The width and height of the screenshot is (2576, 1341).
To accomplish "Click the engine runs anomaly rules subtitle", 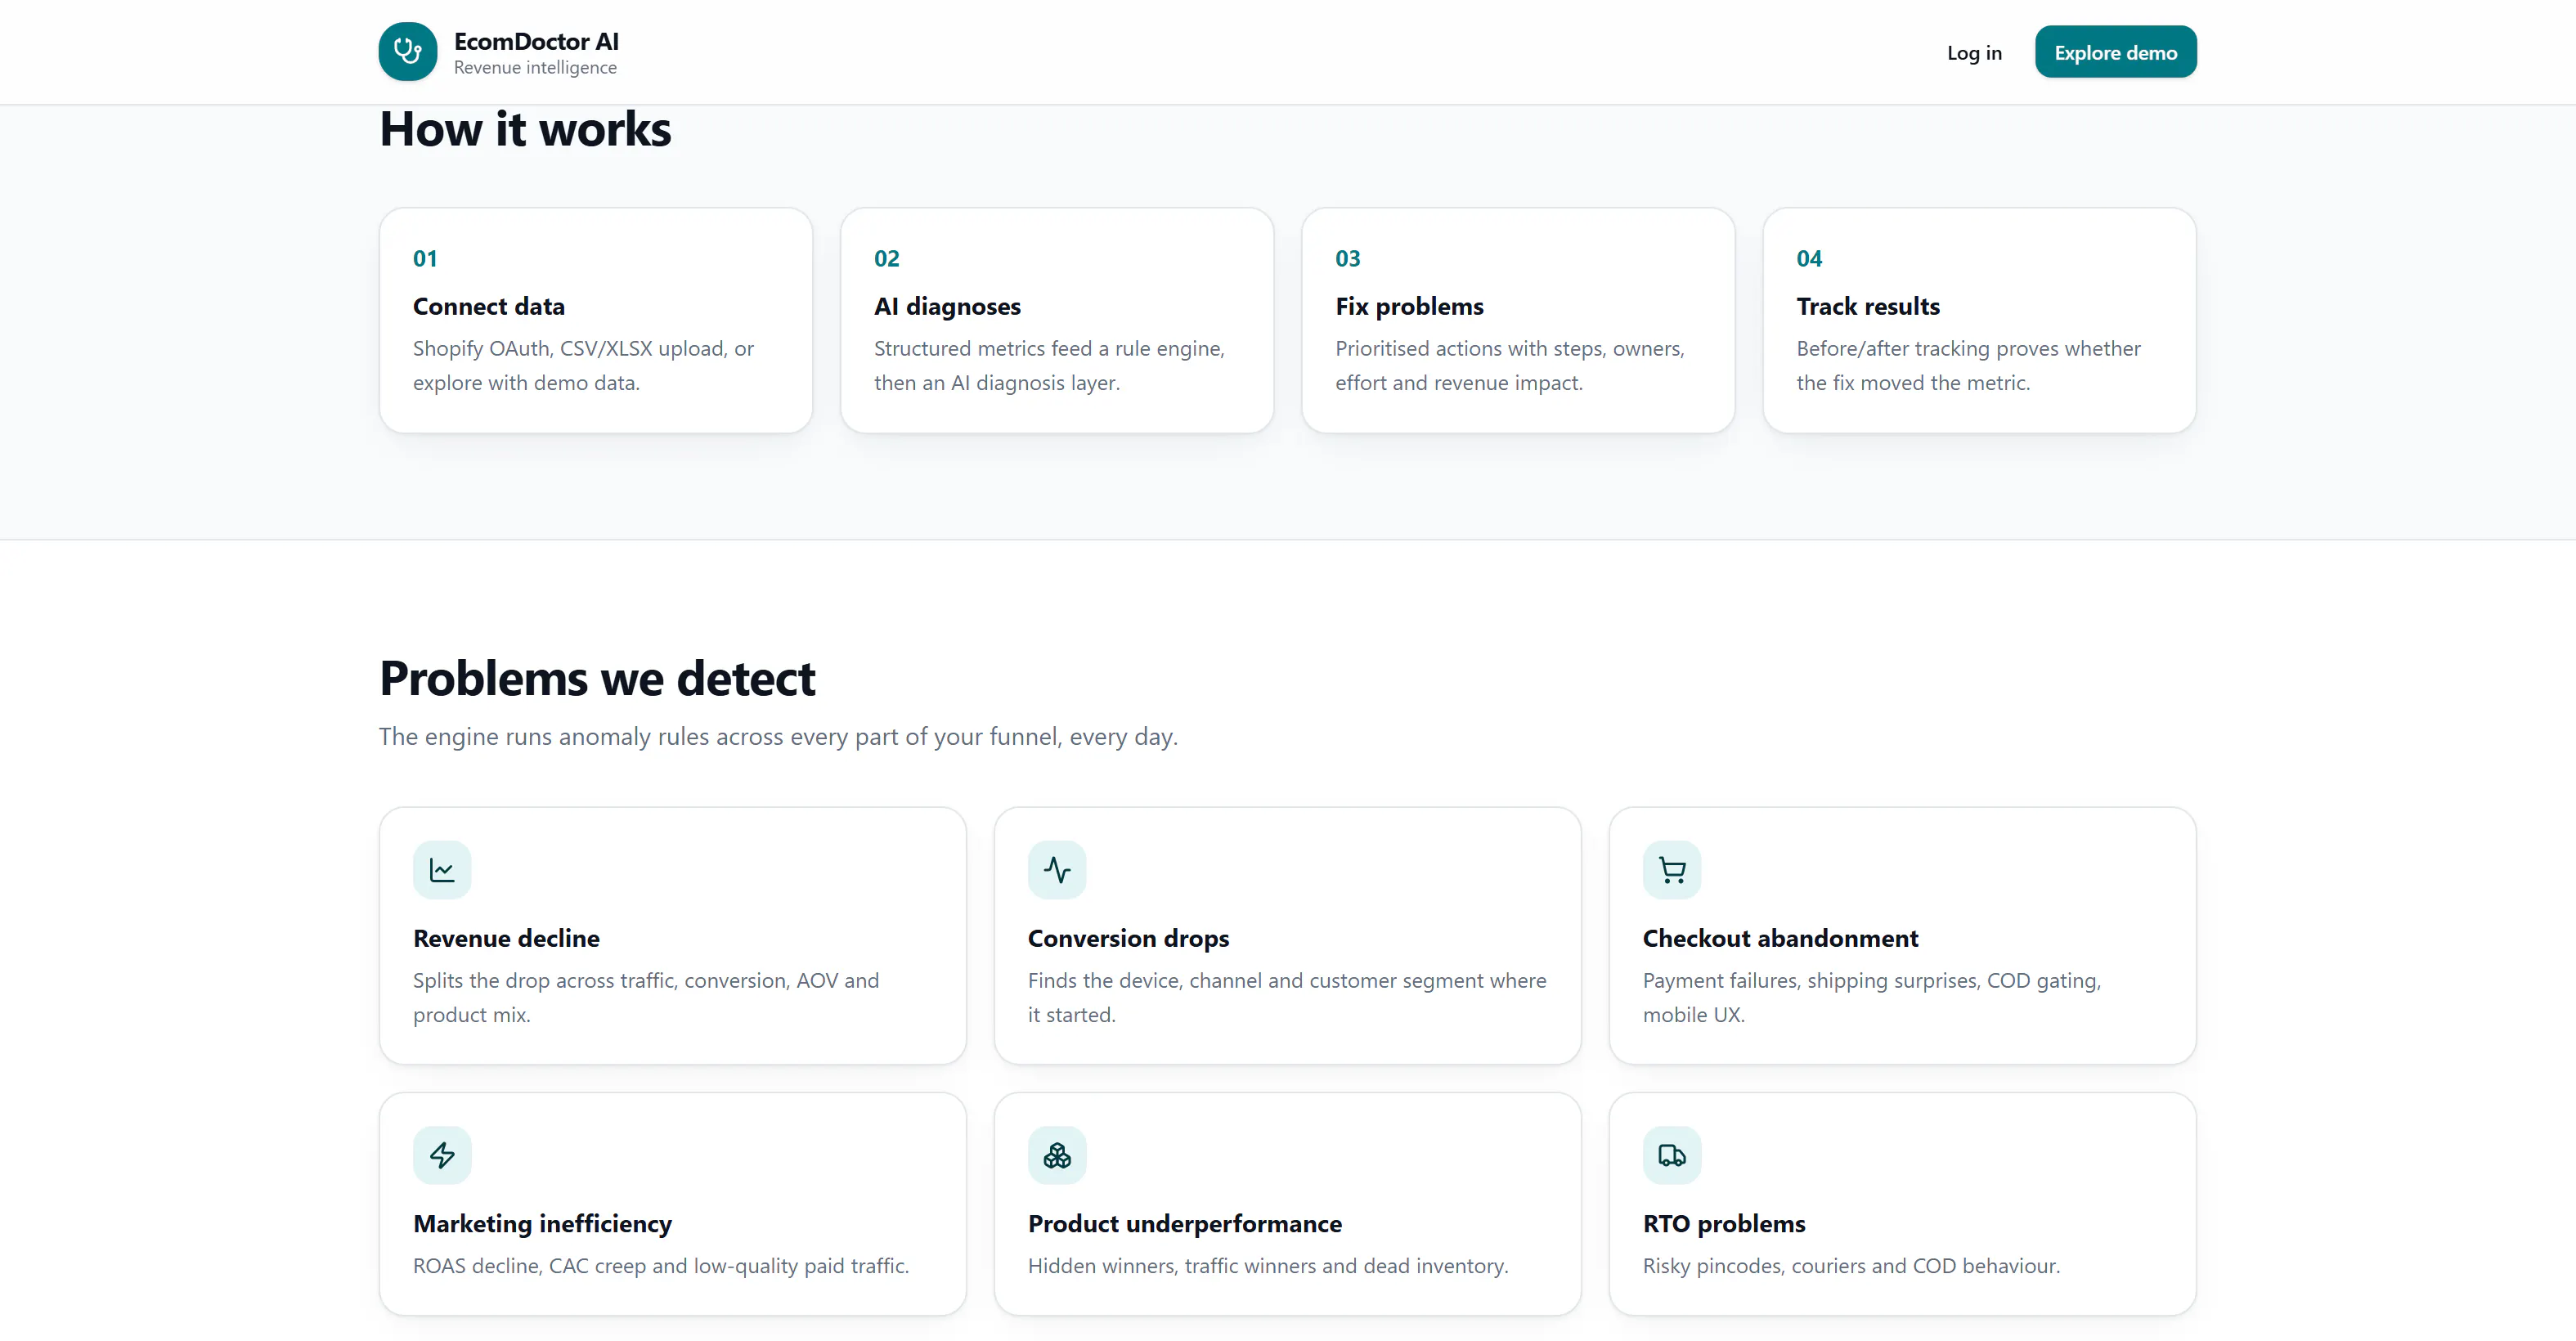I will tap(778, 737).
